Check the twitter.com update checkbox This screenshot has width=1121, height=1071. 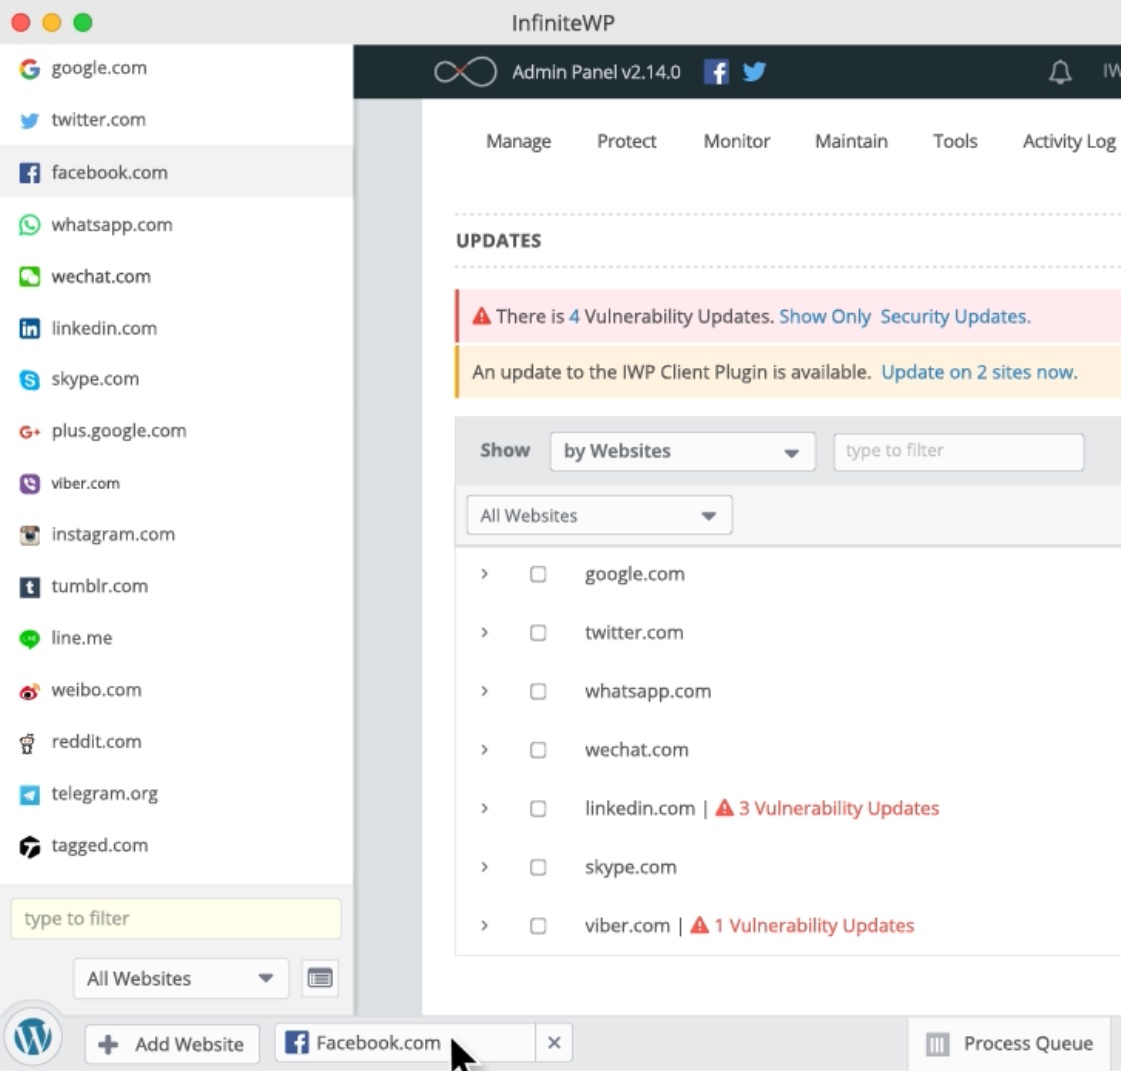[x=538, y=633]
